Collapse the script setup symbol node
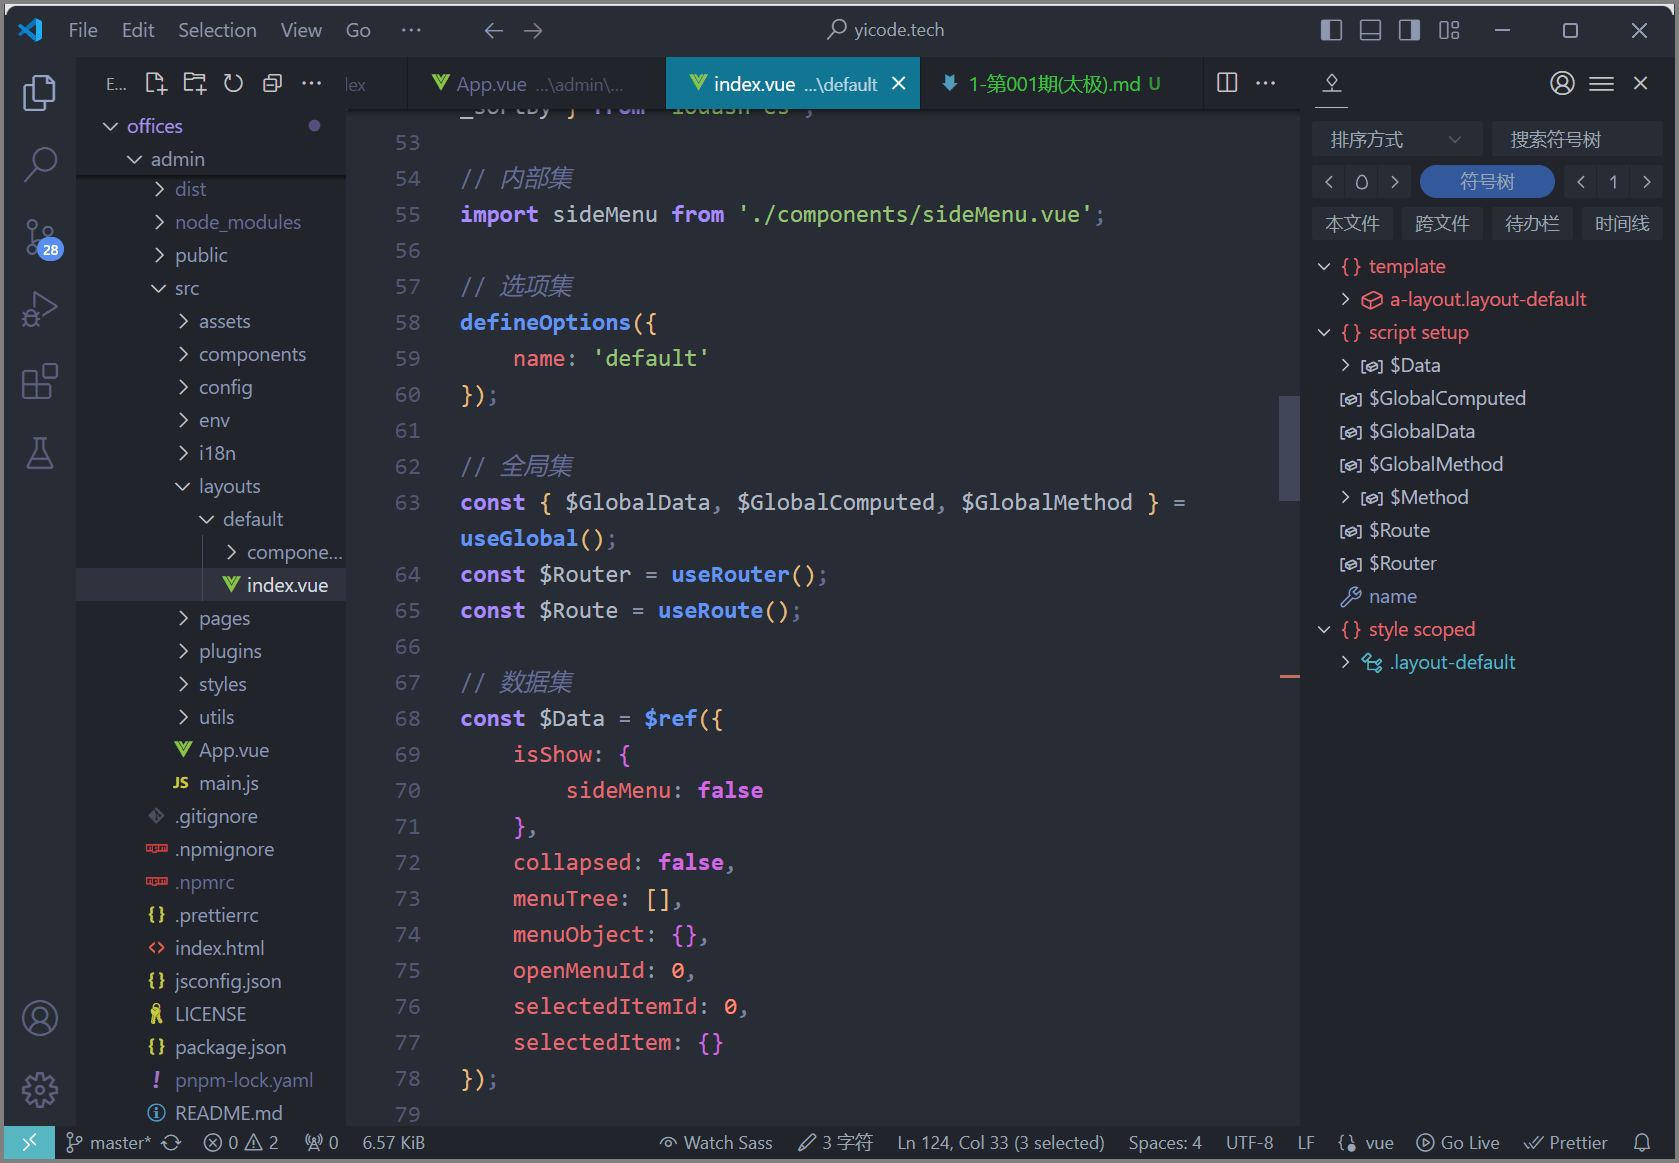Image resolution: width=1679 pixels, height=1163 pixels. coord(1324,332)
